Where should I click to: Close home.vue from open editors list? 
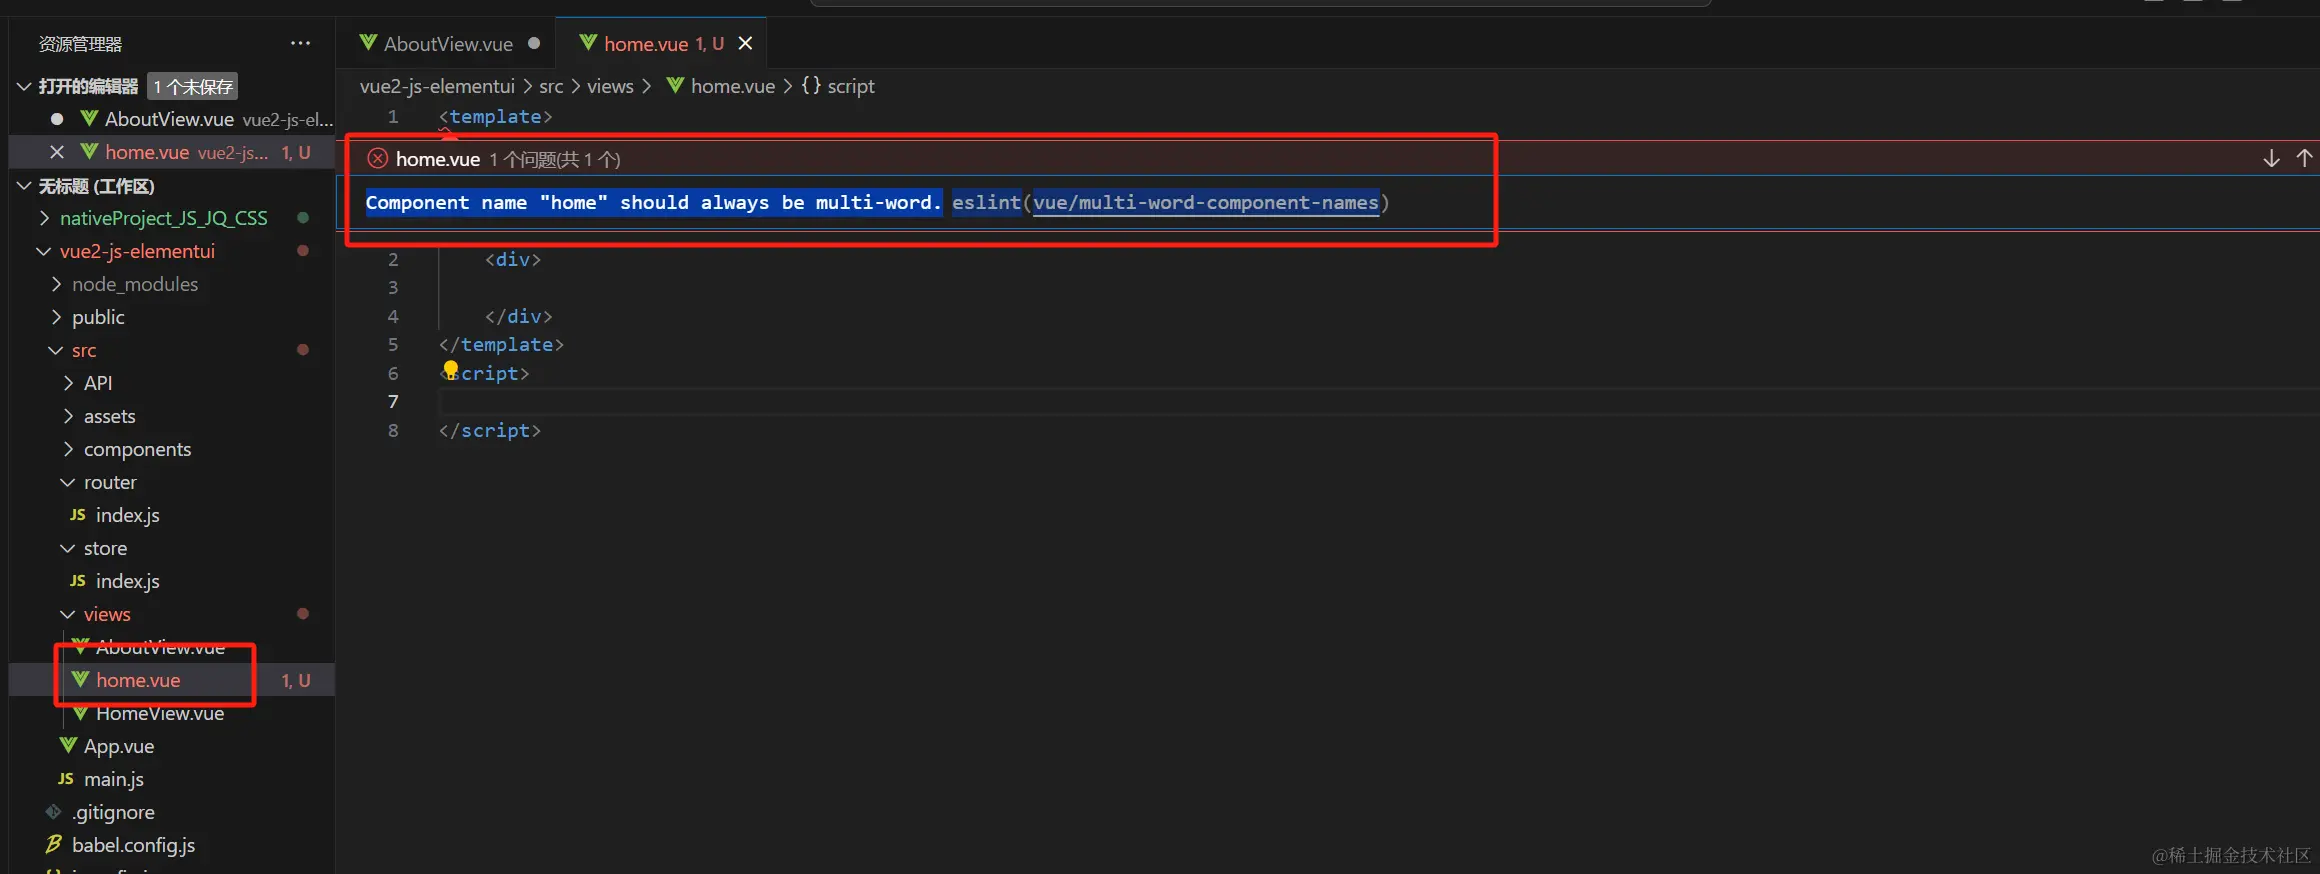(57, 152)
